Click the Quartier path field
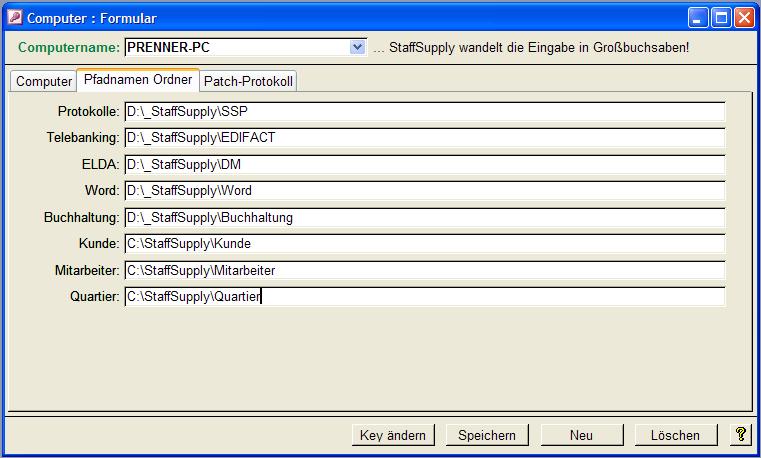 point(424,296)
